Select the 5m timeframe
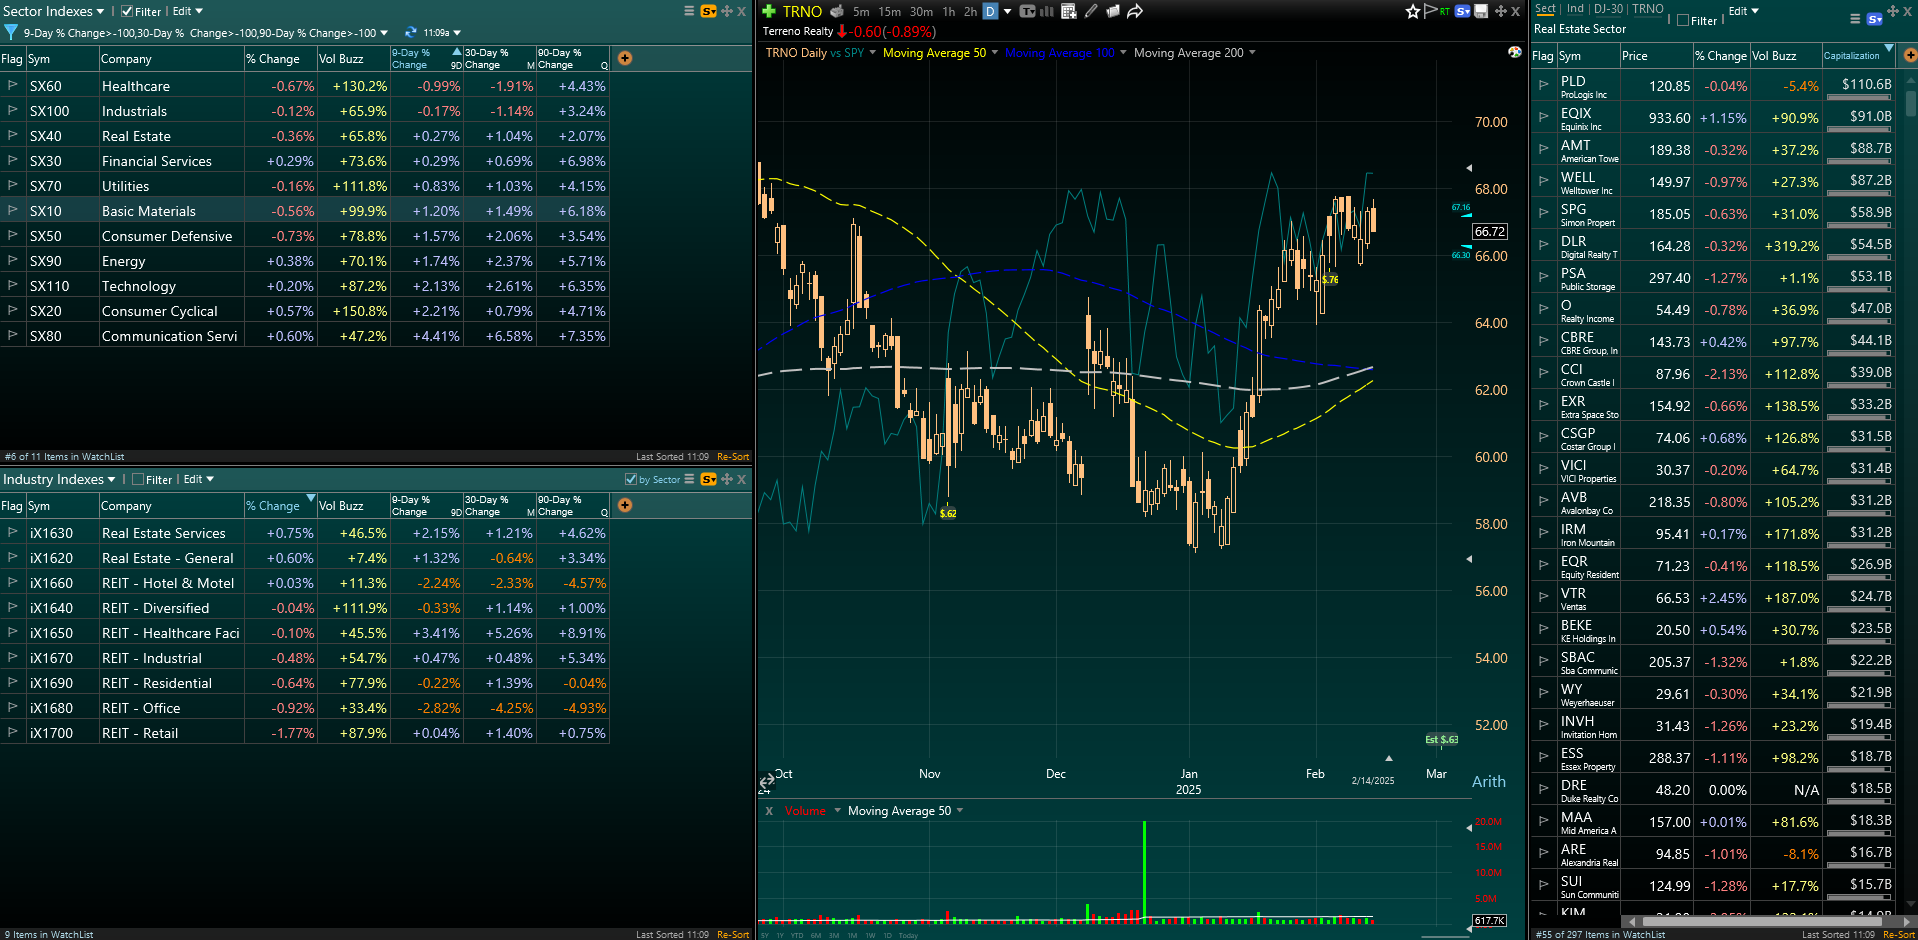 pos(861,12)
